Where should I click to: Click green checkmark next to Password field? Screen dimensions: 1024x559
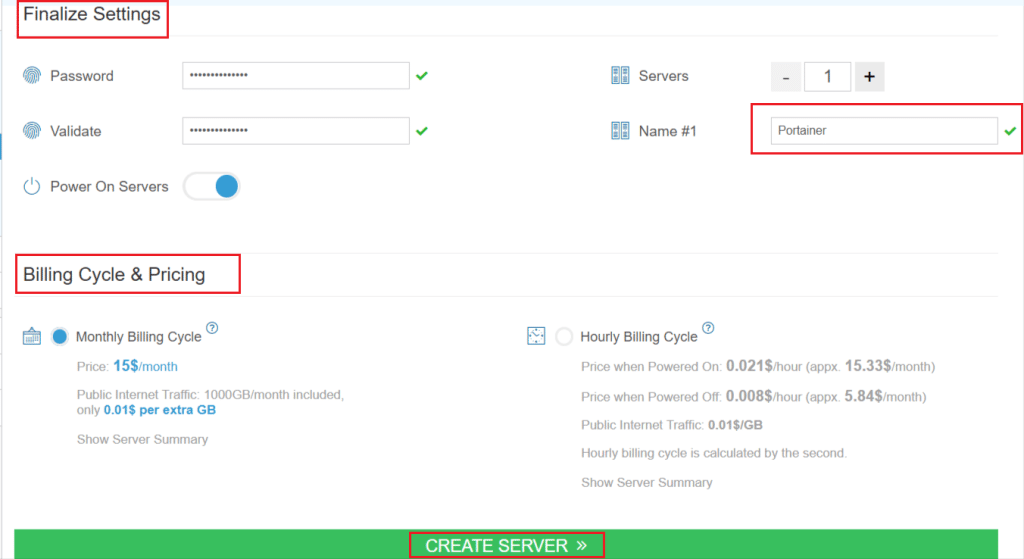click(x=422, y=76)
